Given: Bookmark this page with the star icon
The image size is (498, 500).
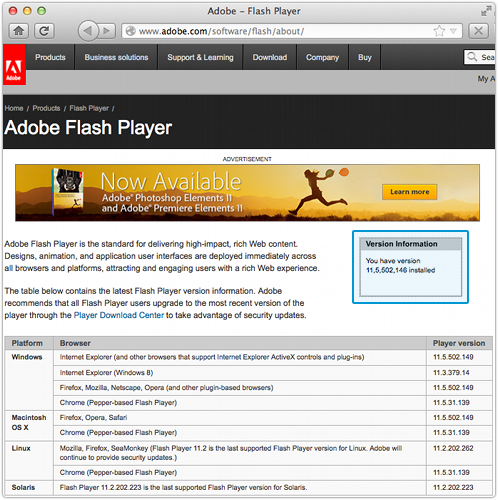Looking at the screenshot, I should pos(439,31).
